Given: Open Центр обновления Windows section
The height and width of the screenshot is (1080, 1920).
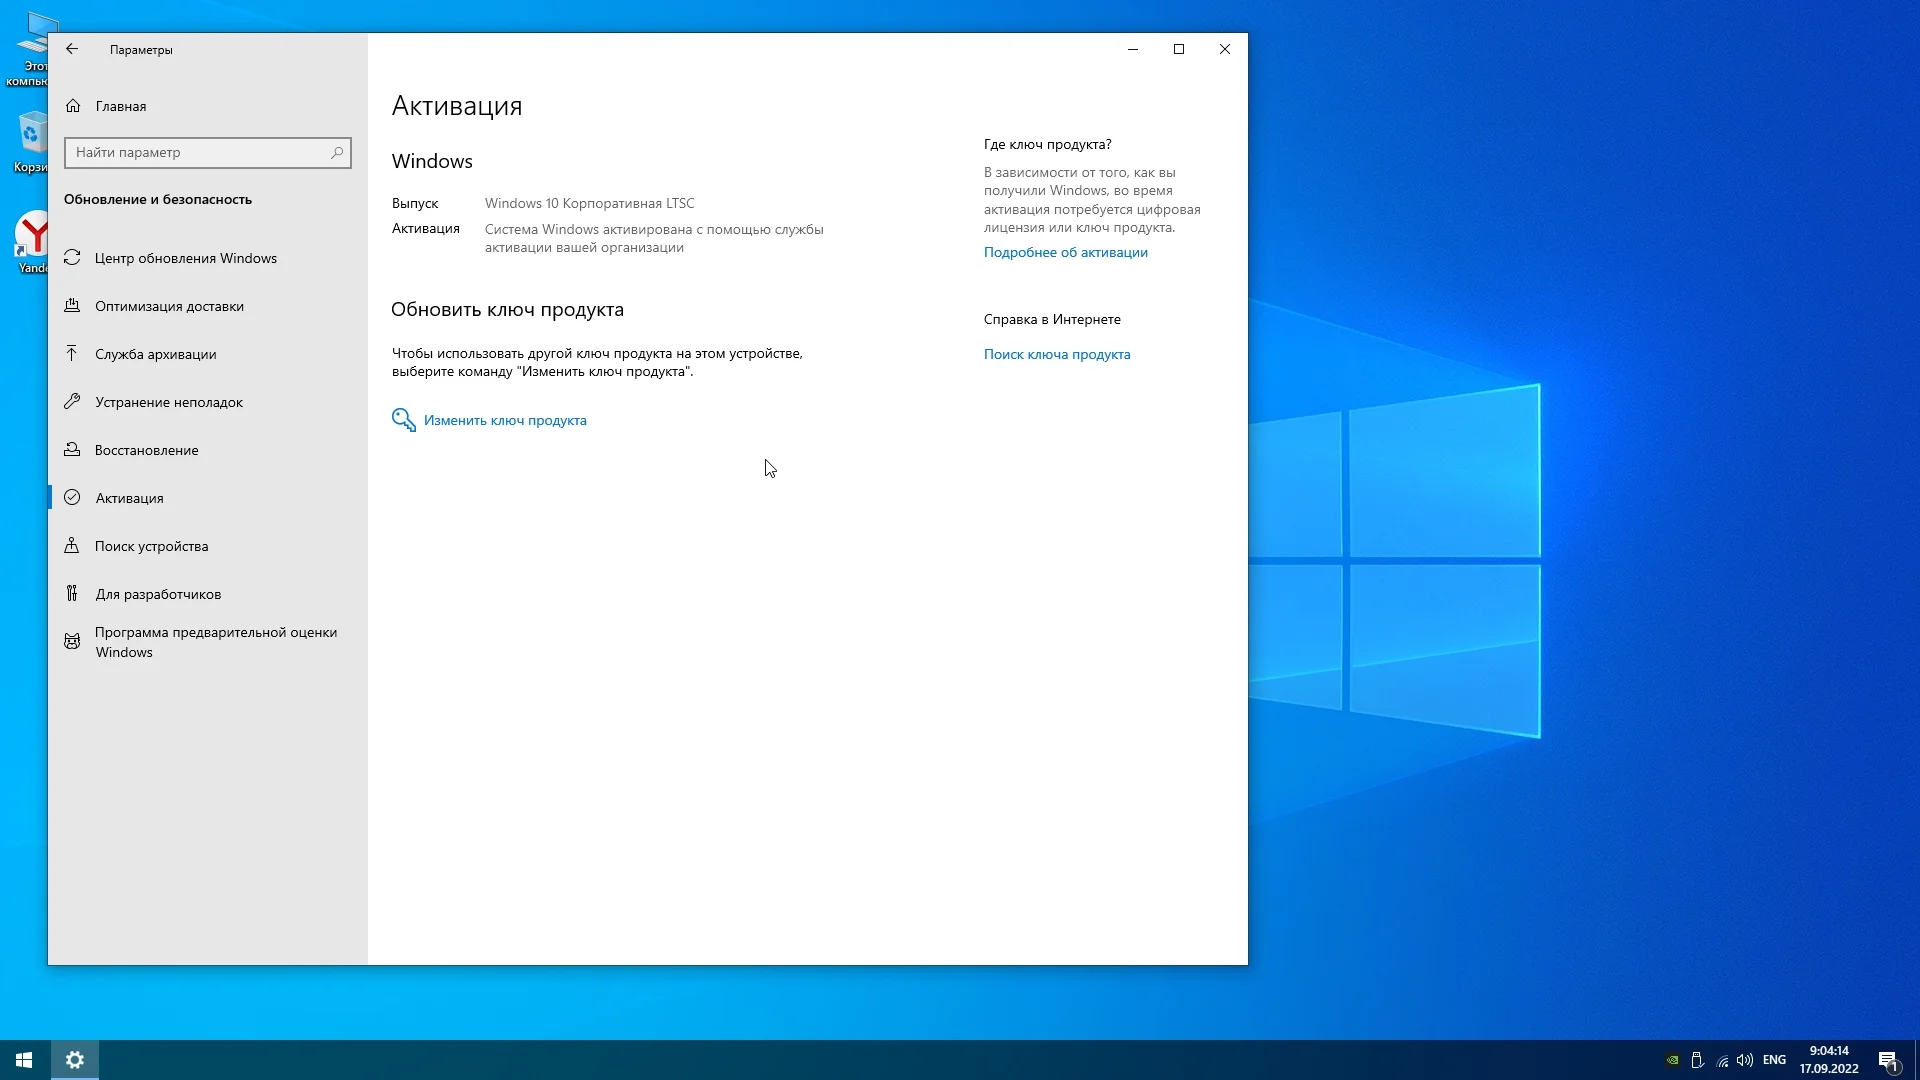Looking at the screenshot, I should click(185, 258).
